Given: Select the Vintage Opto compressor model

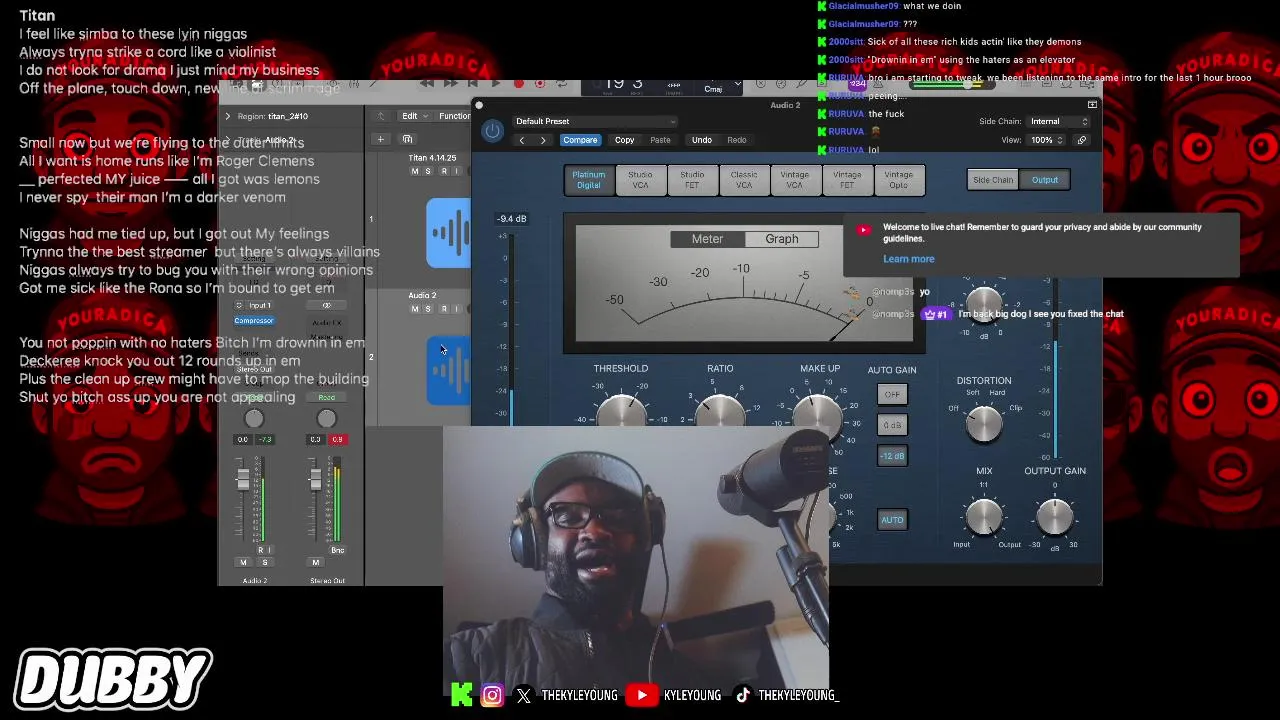Looking at the screenshot, I should (x=898, y=180).
